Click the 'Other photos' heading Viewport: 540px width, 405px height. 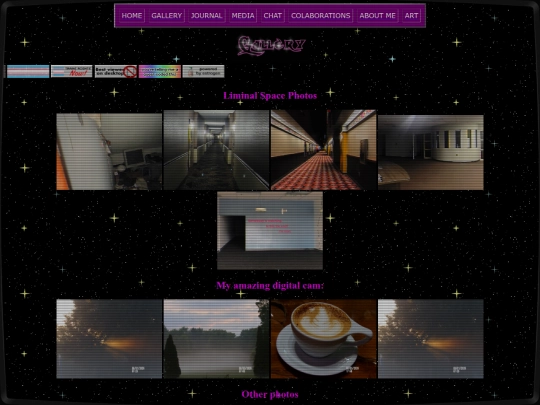click(270, 394)
